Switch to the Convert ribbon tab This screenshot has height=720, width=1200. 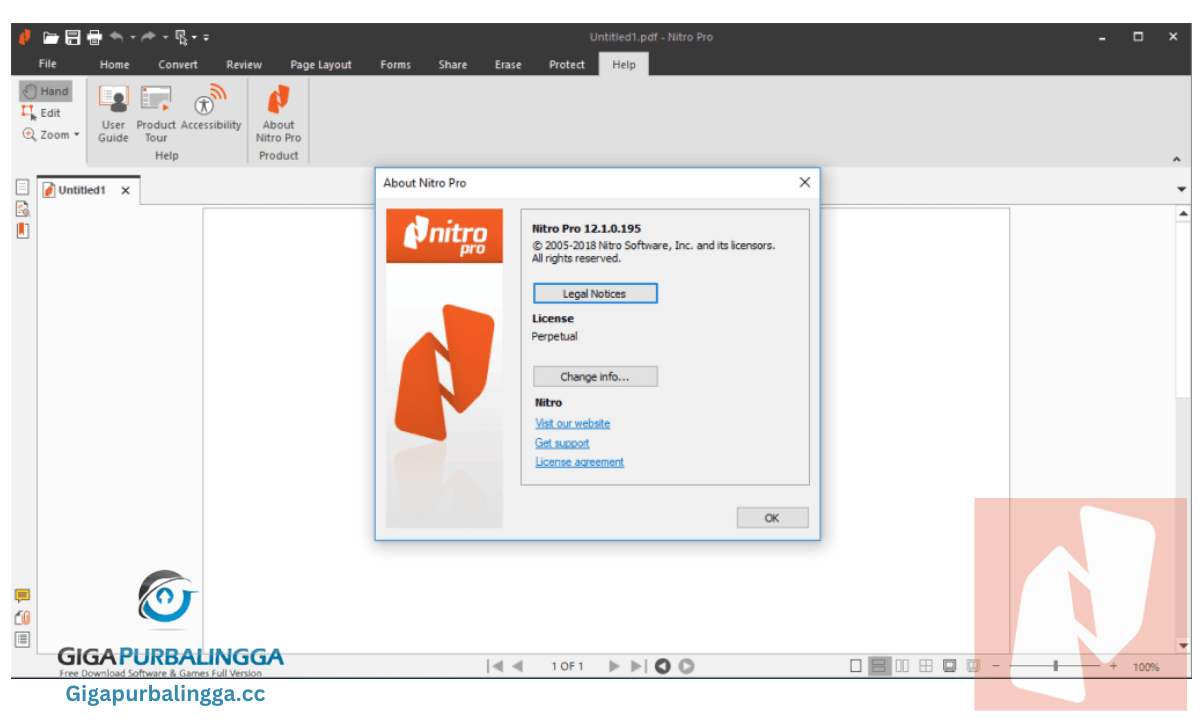(178, 65)
